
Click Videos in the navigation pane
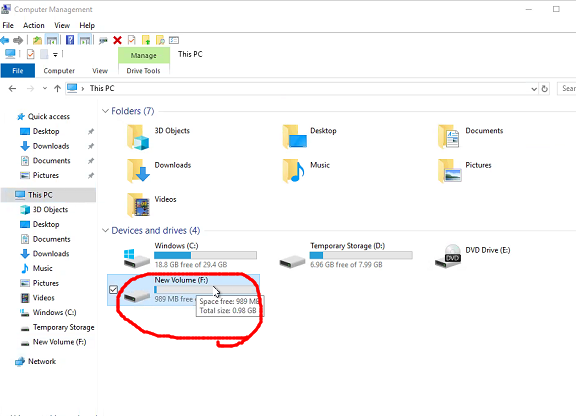pos(37,298)
